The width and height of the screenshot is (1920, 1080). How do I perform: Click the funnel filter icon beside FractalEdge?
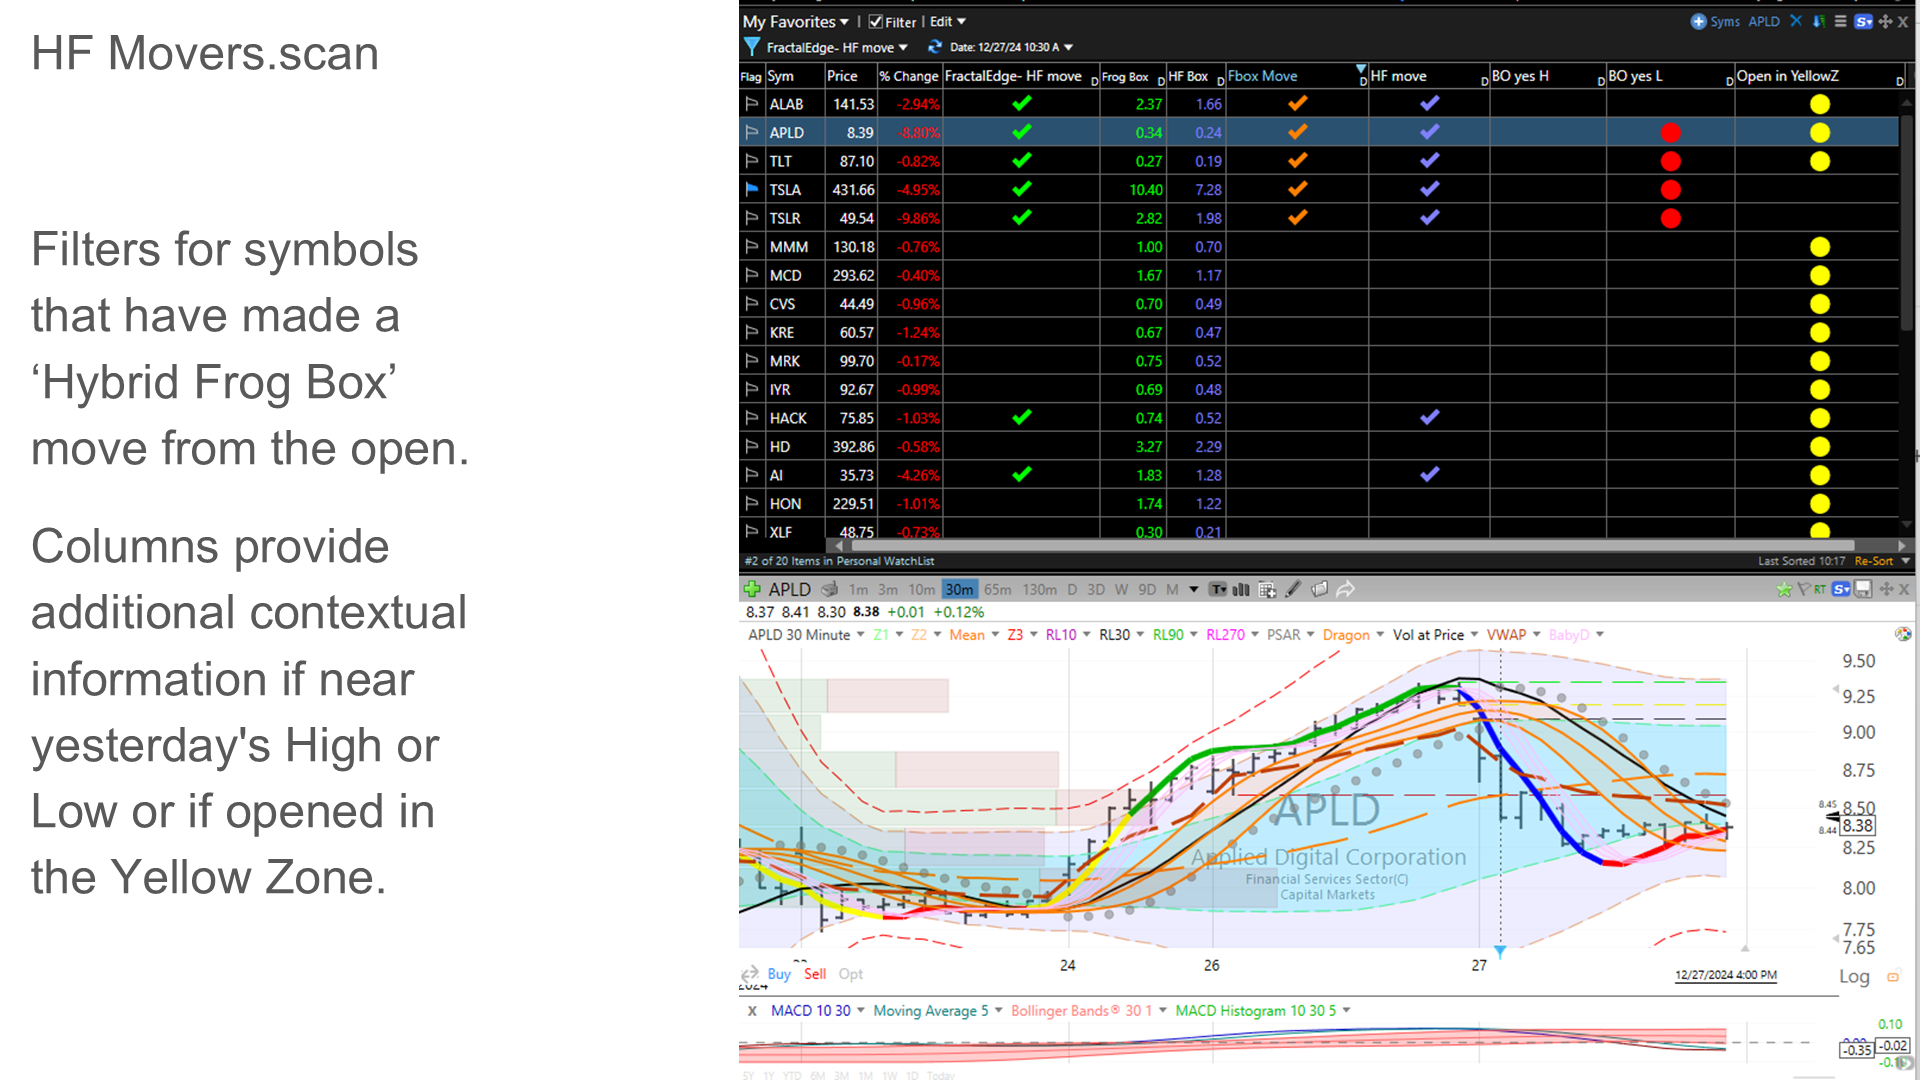point(752,47)
